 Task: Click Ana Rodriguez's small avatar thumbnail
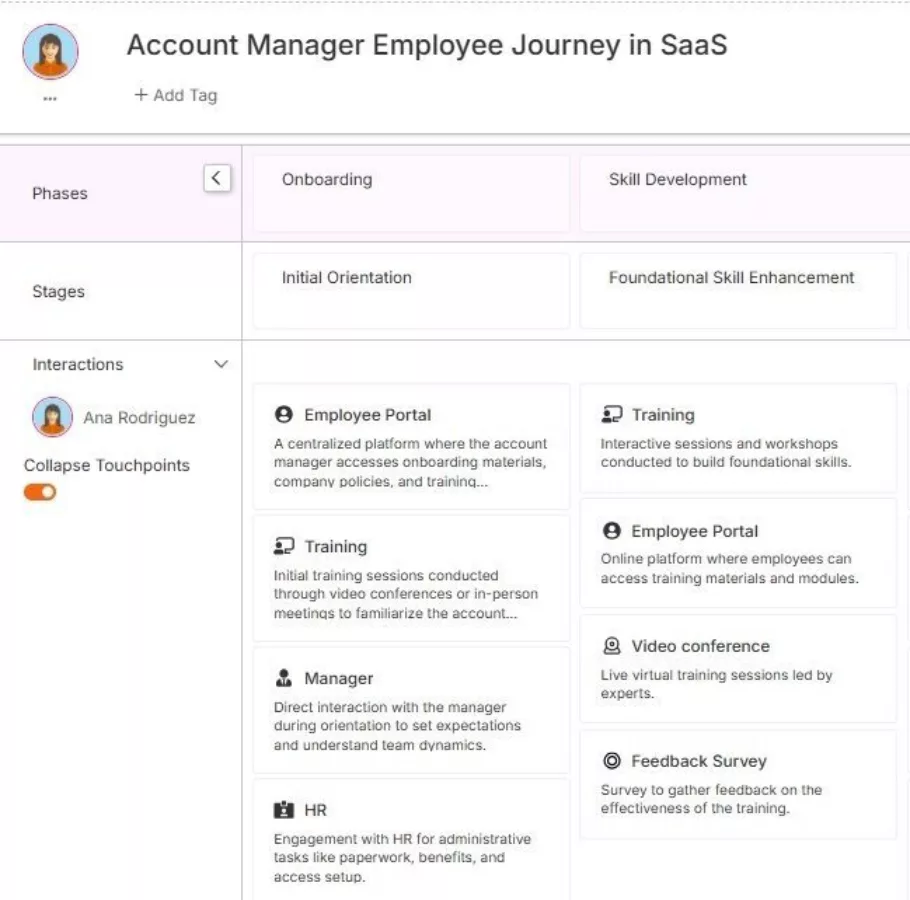coord(52,417)
